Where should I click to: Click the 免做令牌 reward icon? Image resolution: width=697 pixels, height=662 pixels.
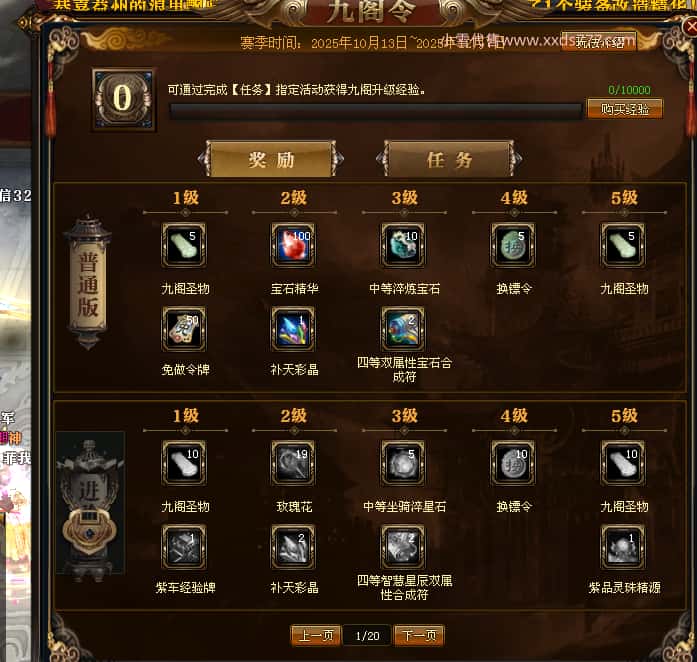pyautogui.click(x=184, y=329)
